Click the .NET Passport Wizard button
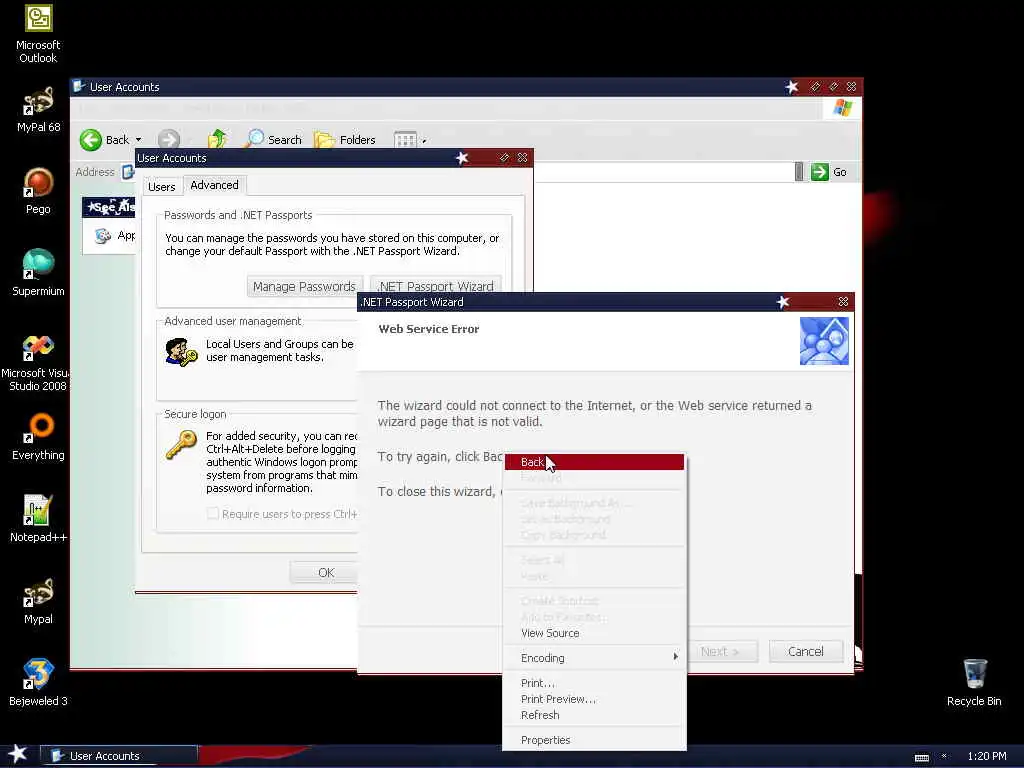 [436, 286]
